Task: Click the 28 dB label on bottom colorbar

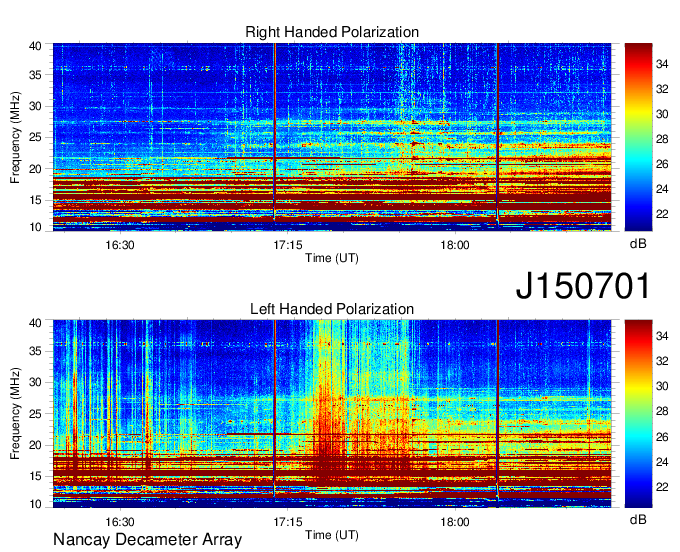Action: pos(662,412)
